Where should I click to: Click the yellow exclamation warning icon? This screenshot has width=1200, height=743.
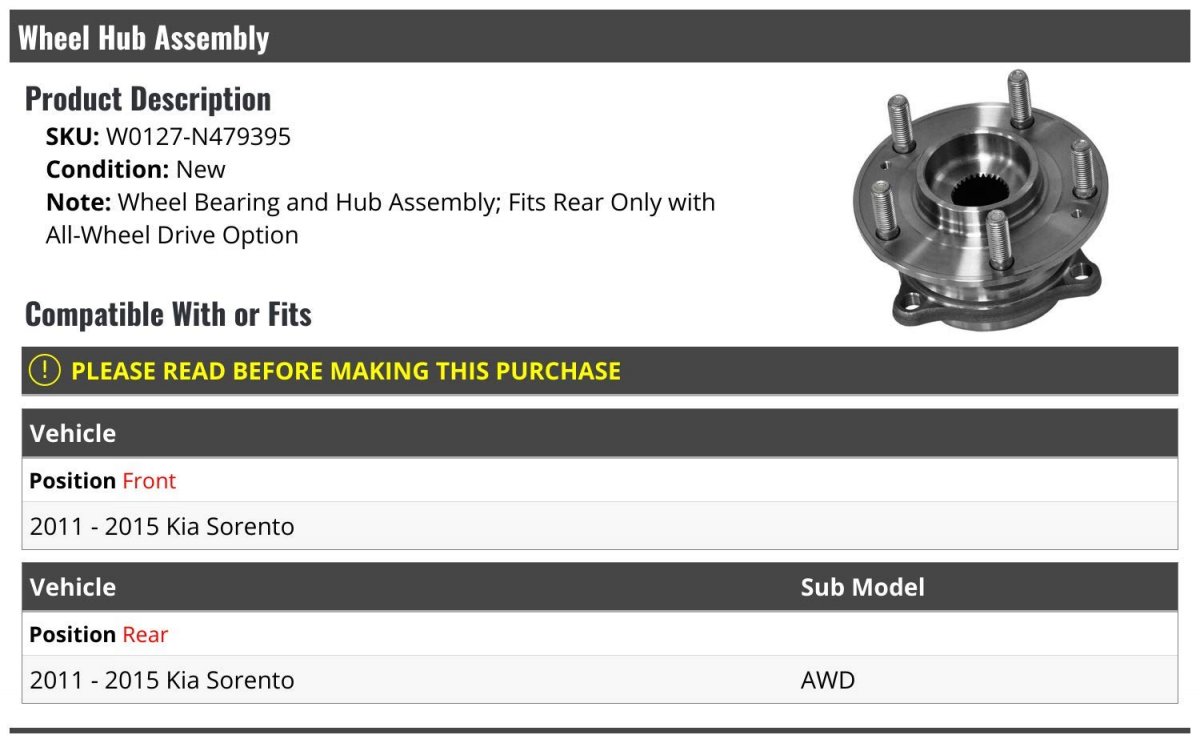[45, 370]
